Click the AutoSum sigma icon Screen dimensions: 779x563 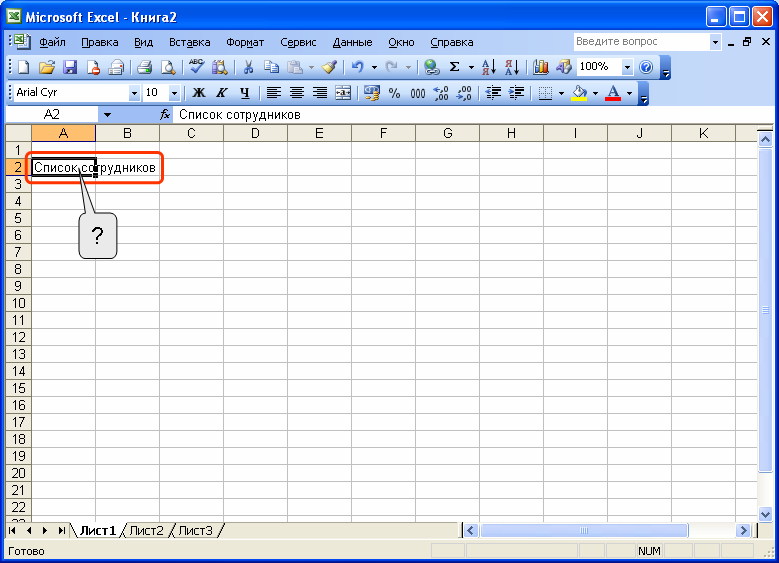tap(454, 67)
